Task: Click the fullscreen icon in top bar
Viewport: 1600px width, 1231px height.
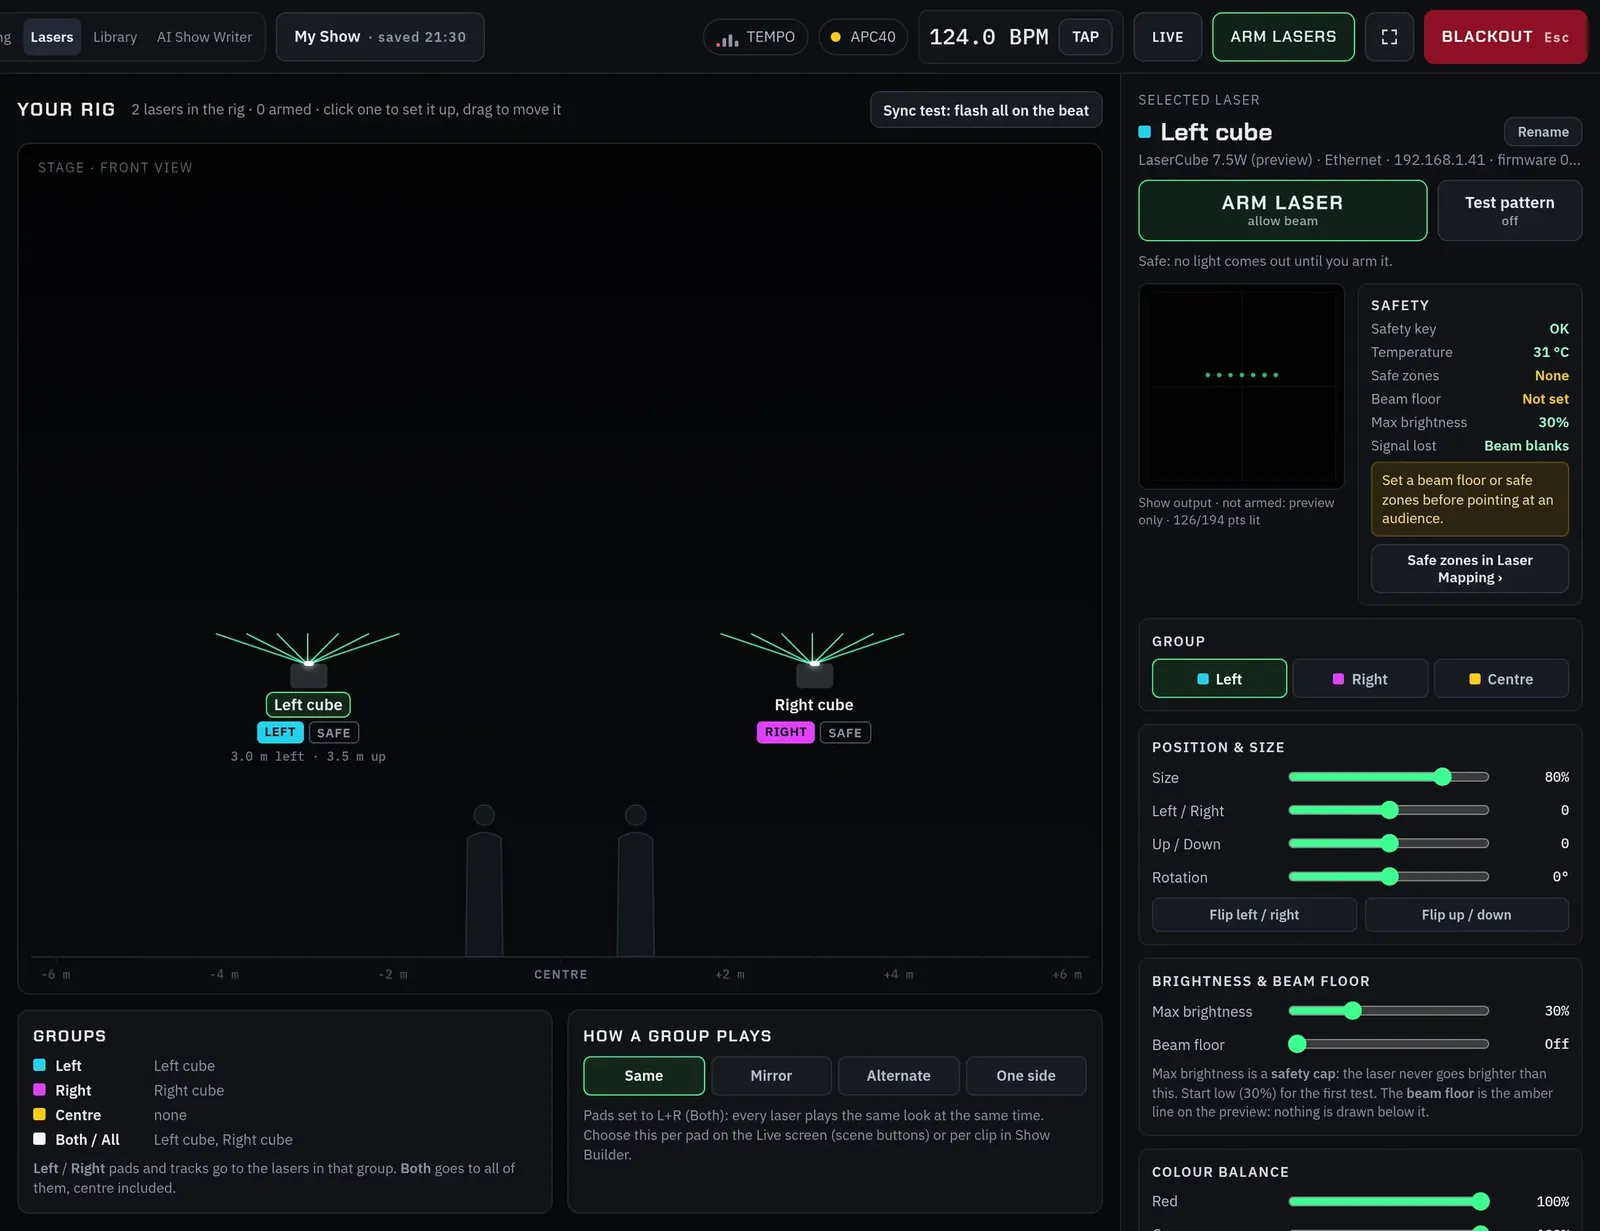Action: (1389, 37)
